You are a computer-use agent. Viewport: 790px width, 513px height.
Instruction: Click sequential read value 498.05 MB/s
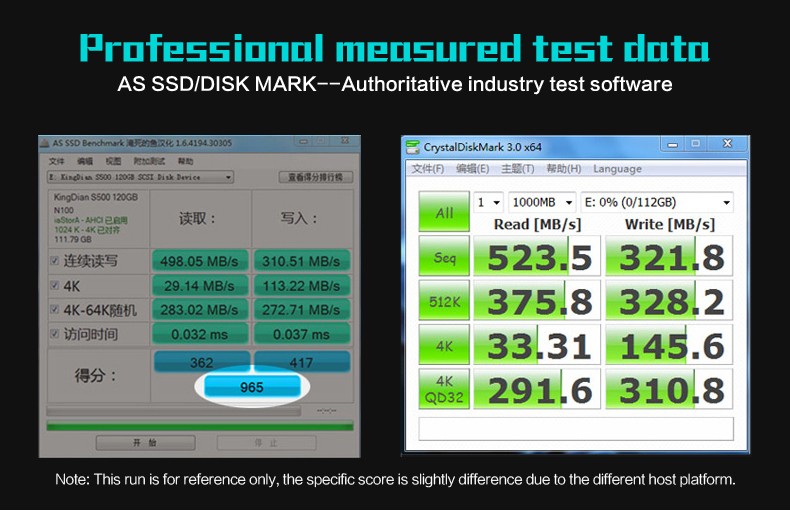(200, 261)
